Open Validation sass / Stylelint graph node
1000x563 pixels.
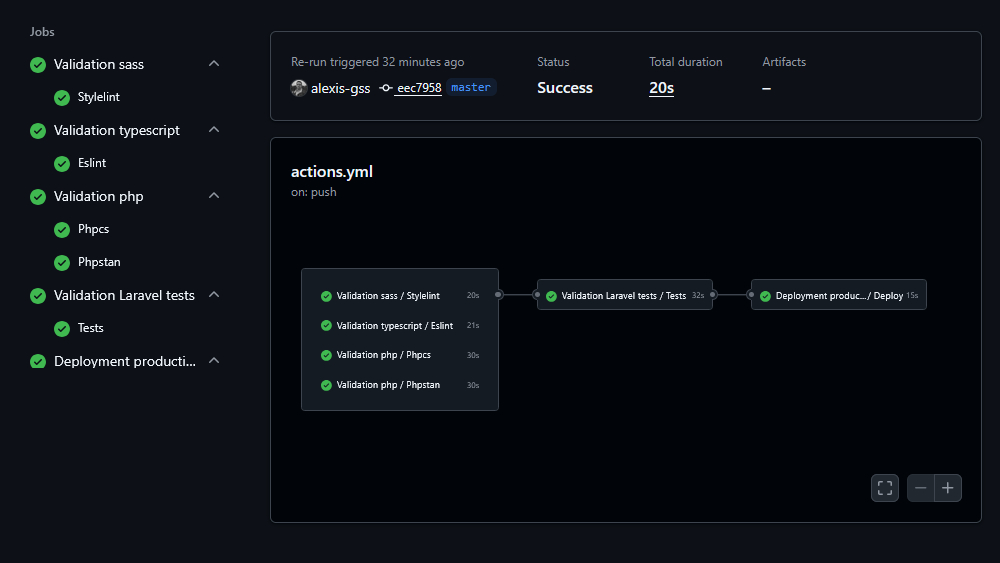click(x=400, y=296)
